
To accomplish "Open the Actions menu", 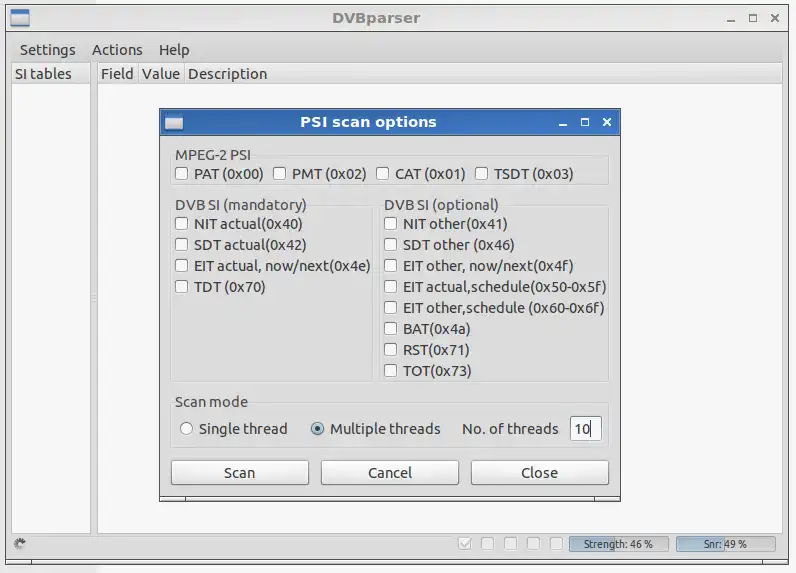I will point(117,50).
